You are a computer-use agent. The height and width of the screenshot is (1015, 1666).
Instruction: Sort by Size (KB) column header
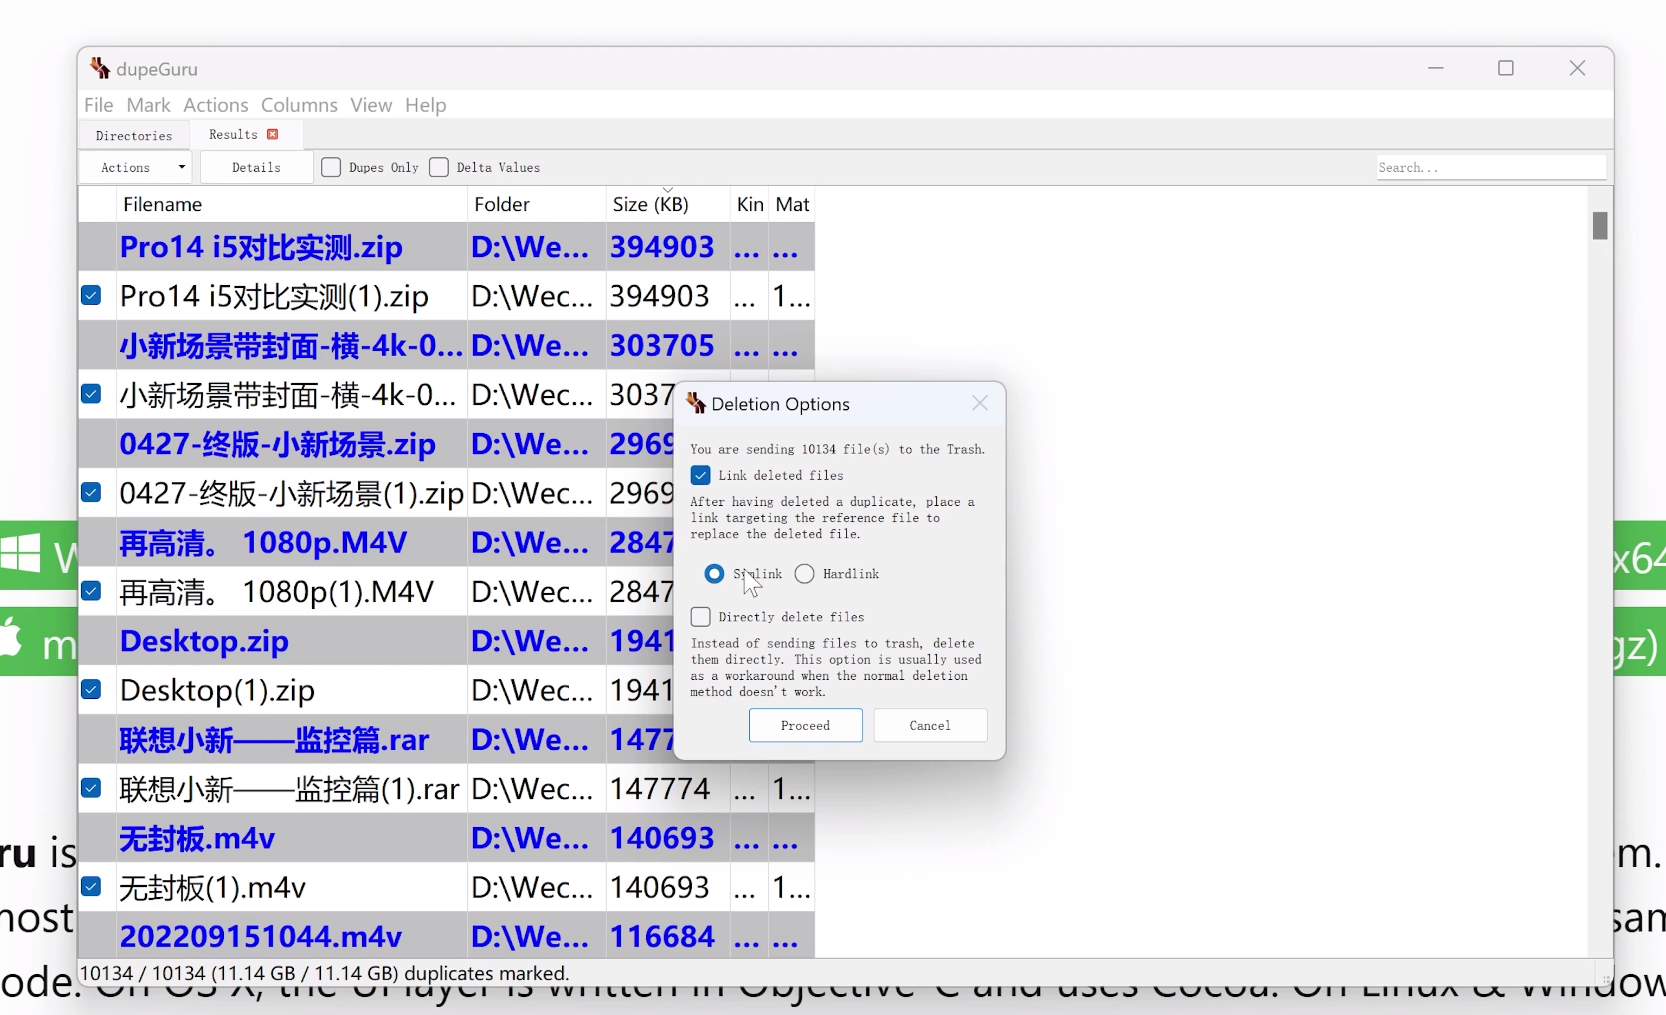point(650,204)
